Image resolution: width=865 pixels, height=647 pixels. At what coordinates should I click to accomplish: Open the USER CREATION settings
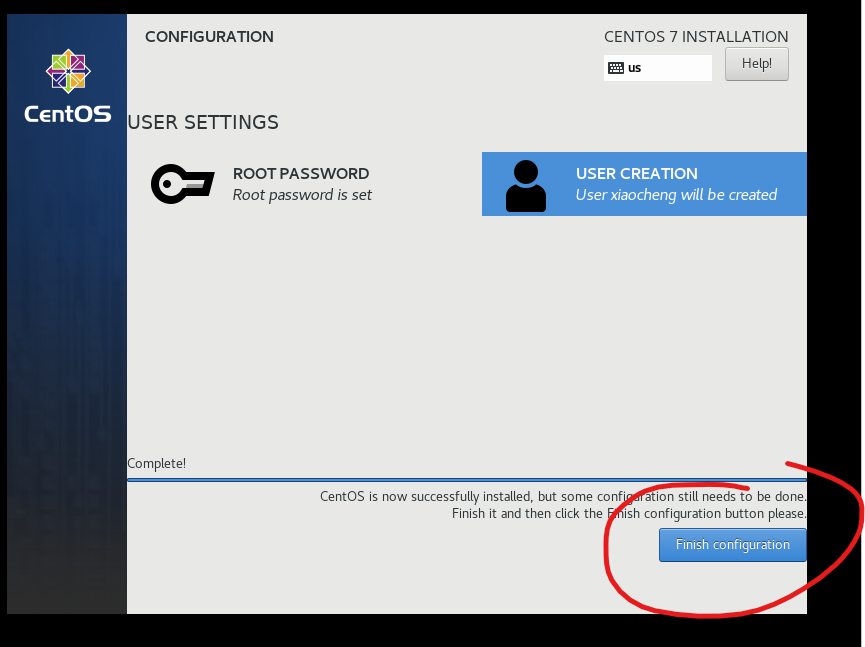(644, 184)
